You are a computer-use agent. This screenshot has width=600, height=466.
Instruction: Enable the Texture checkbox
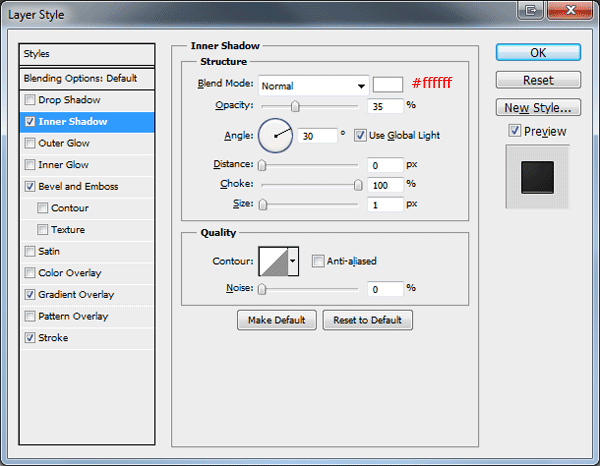tap(42, 230)
